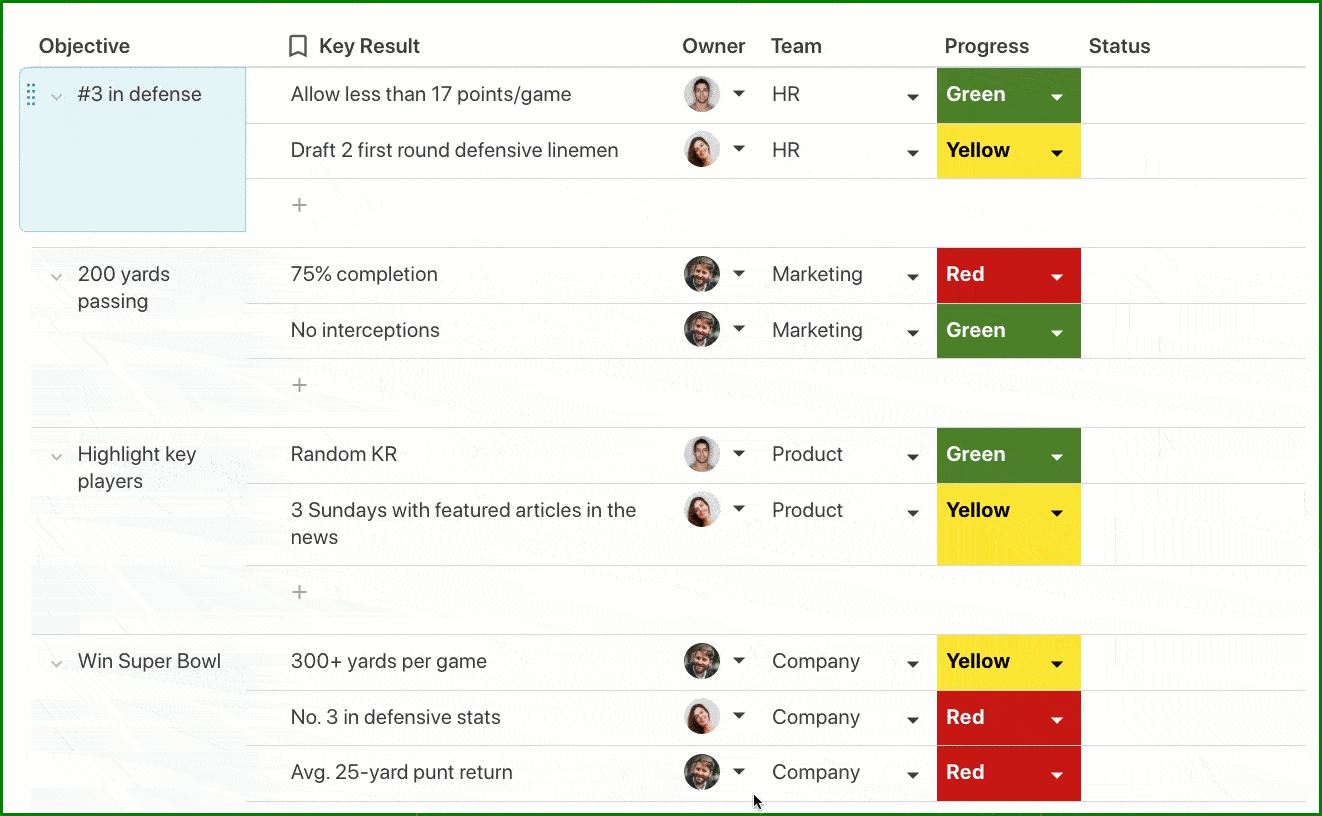Click the drag handle beside #3 in defense
The height and width of the screenshot is (816, 1322).
click(x=31, y=95)
